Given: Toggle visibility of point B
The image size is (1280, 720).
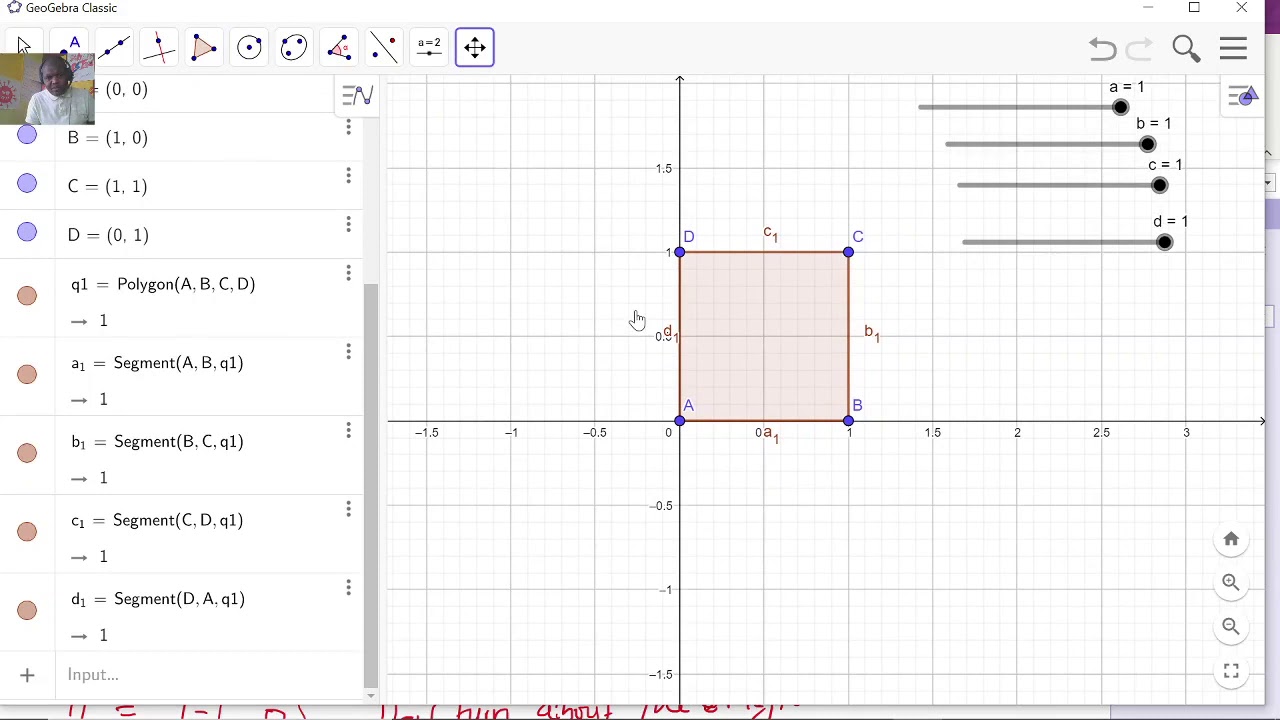Looking at the screenshot, I should (x=27, y=135).
